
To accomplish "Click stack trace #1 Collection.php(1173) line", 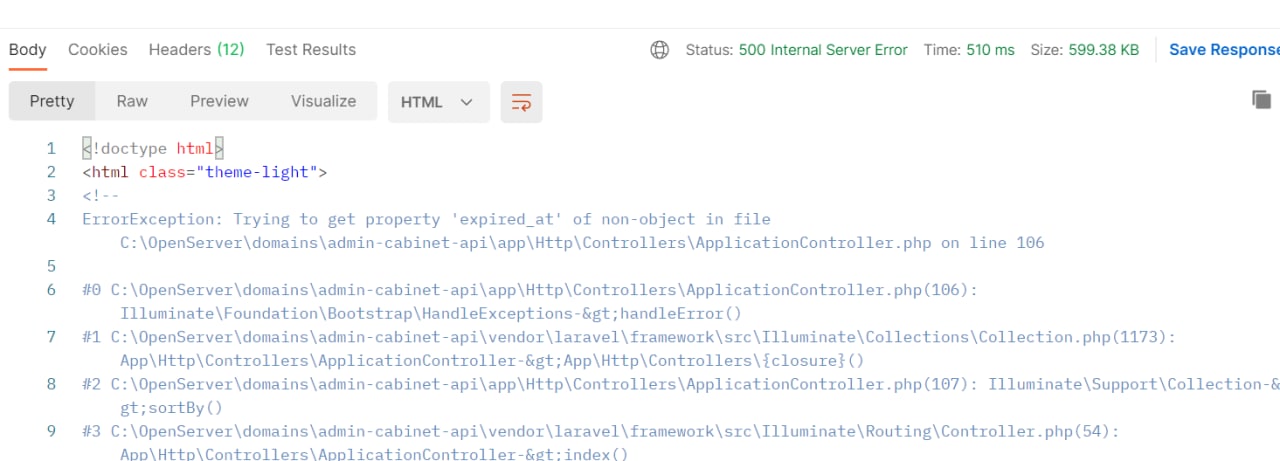I will (x=629, y=337).
